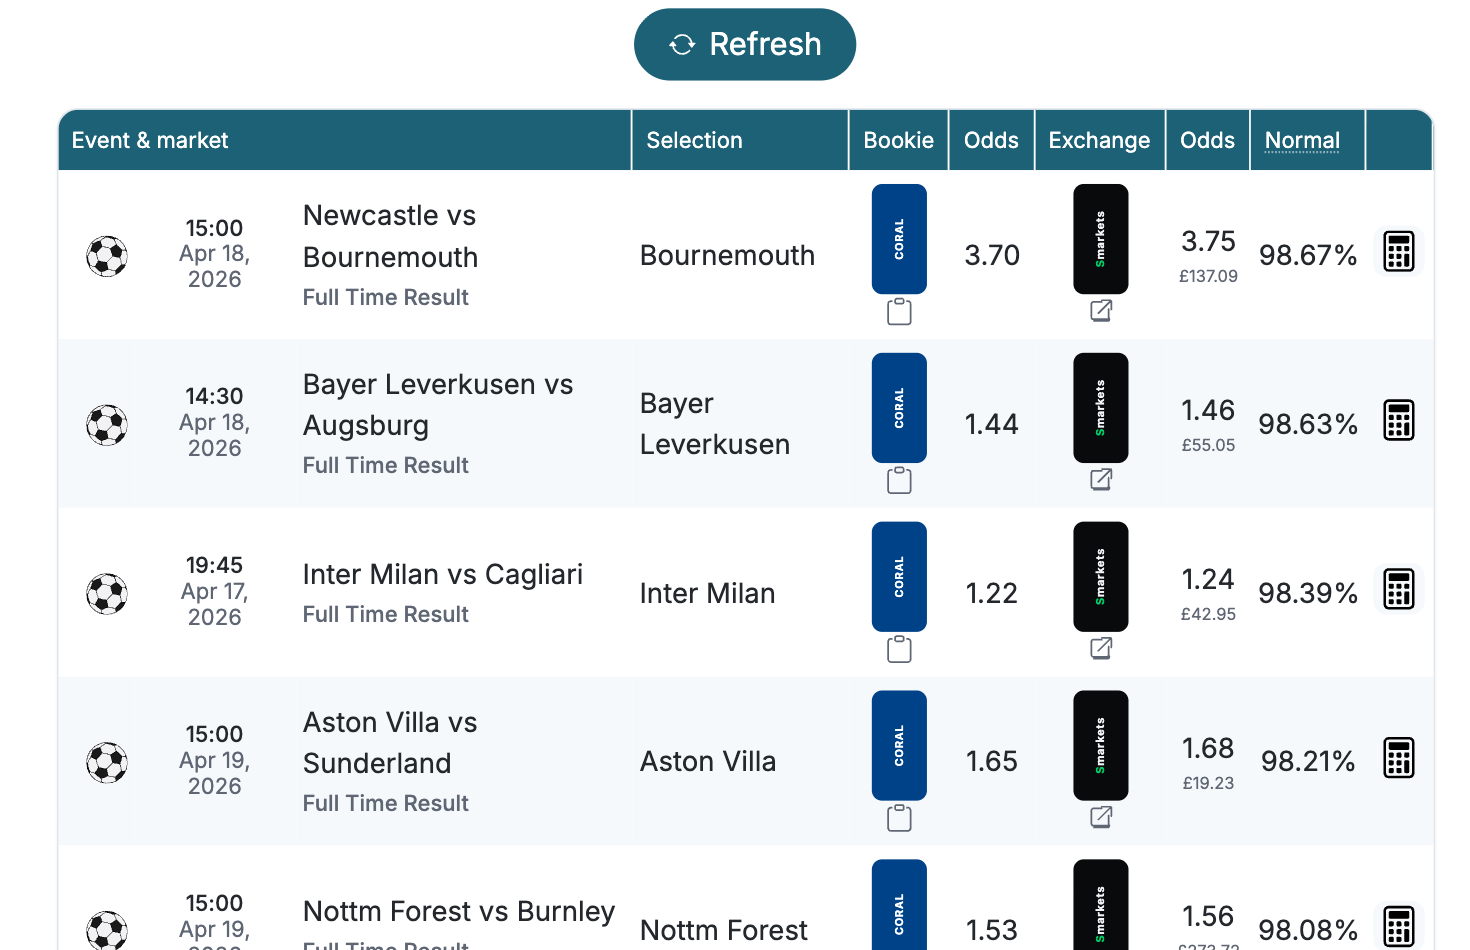Sort by the Normal column header

point(1302,140)
